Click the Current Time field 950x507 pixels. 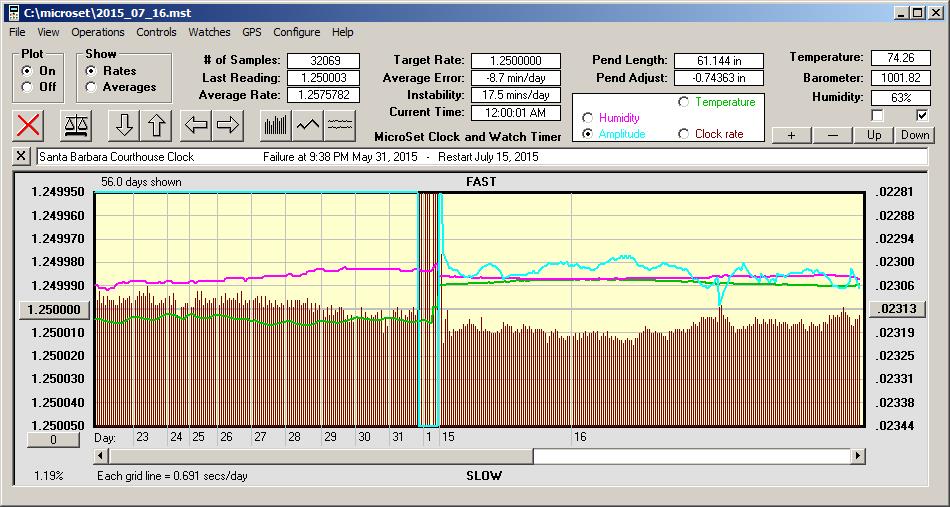pyautogui.click(x=516, y=113)
